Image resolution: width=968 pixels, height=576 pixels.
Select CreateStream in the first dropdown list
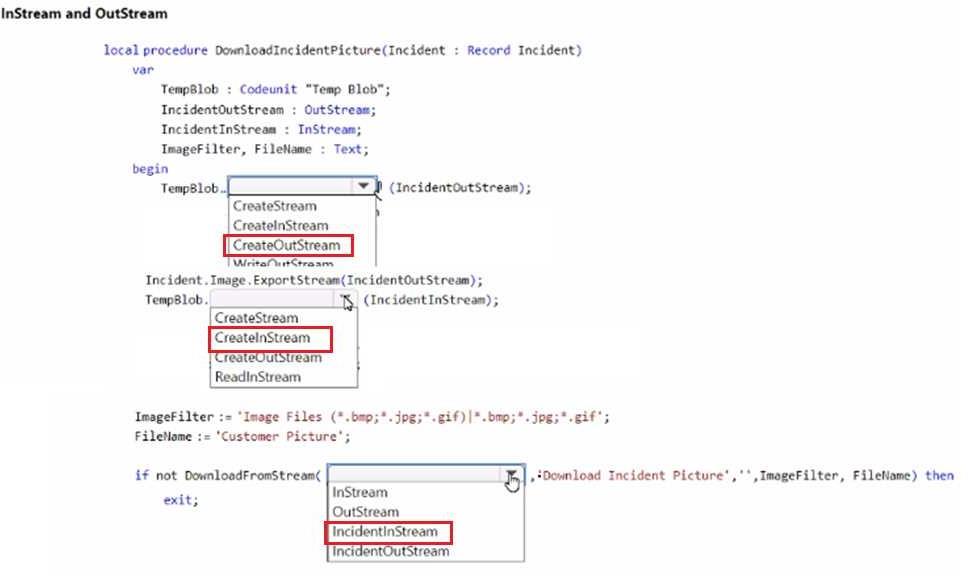275,206
